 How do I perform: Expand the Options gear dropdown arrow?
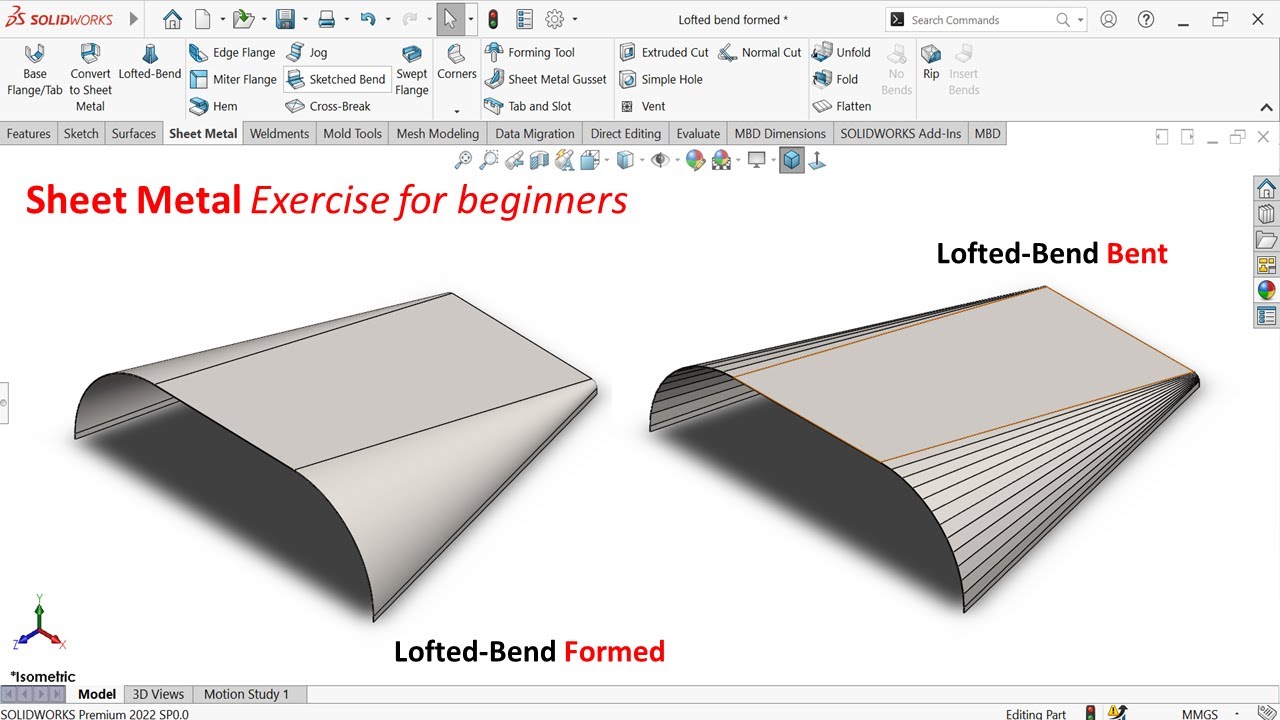pyautogui.click(x=574, y=20)
